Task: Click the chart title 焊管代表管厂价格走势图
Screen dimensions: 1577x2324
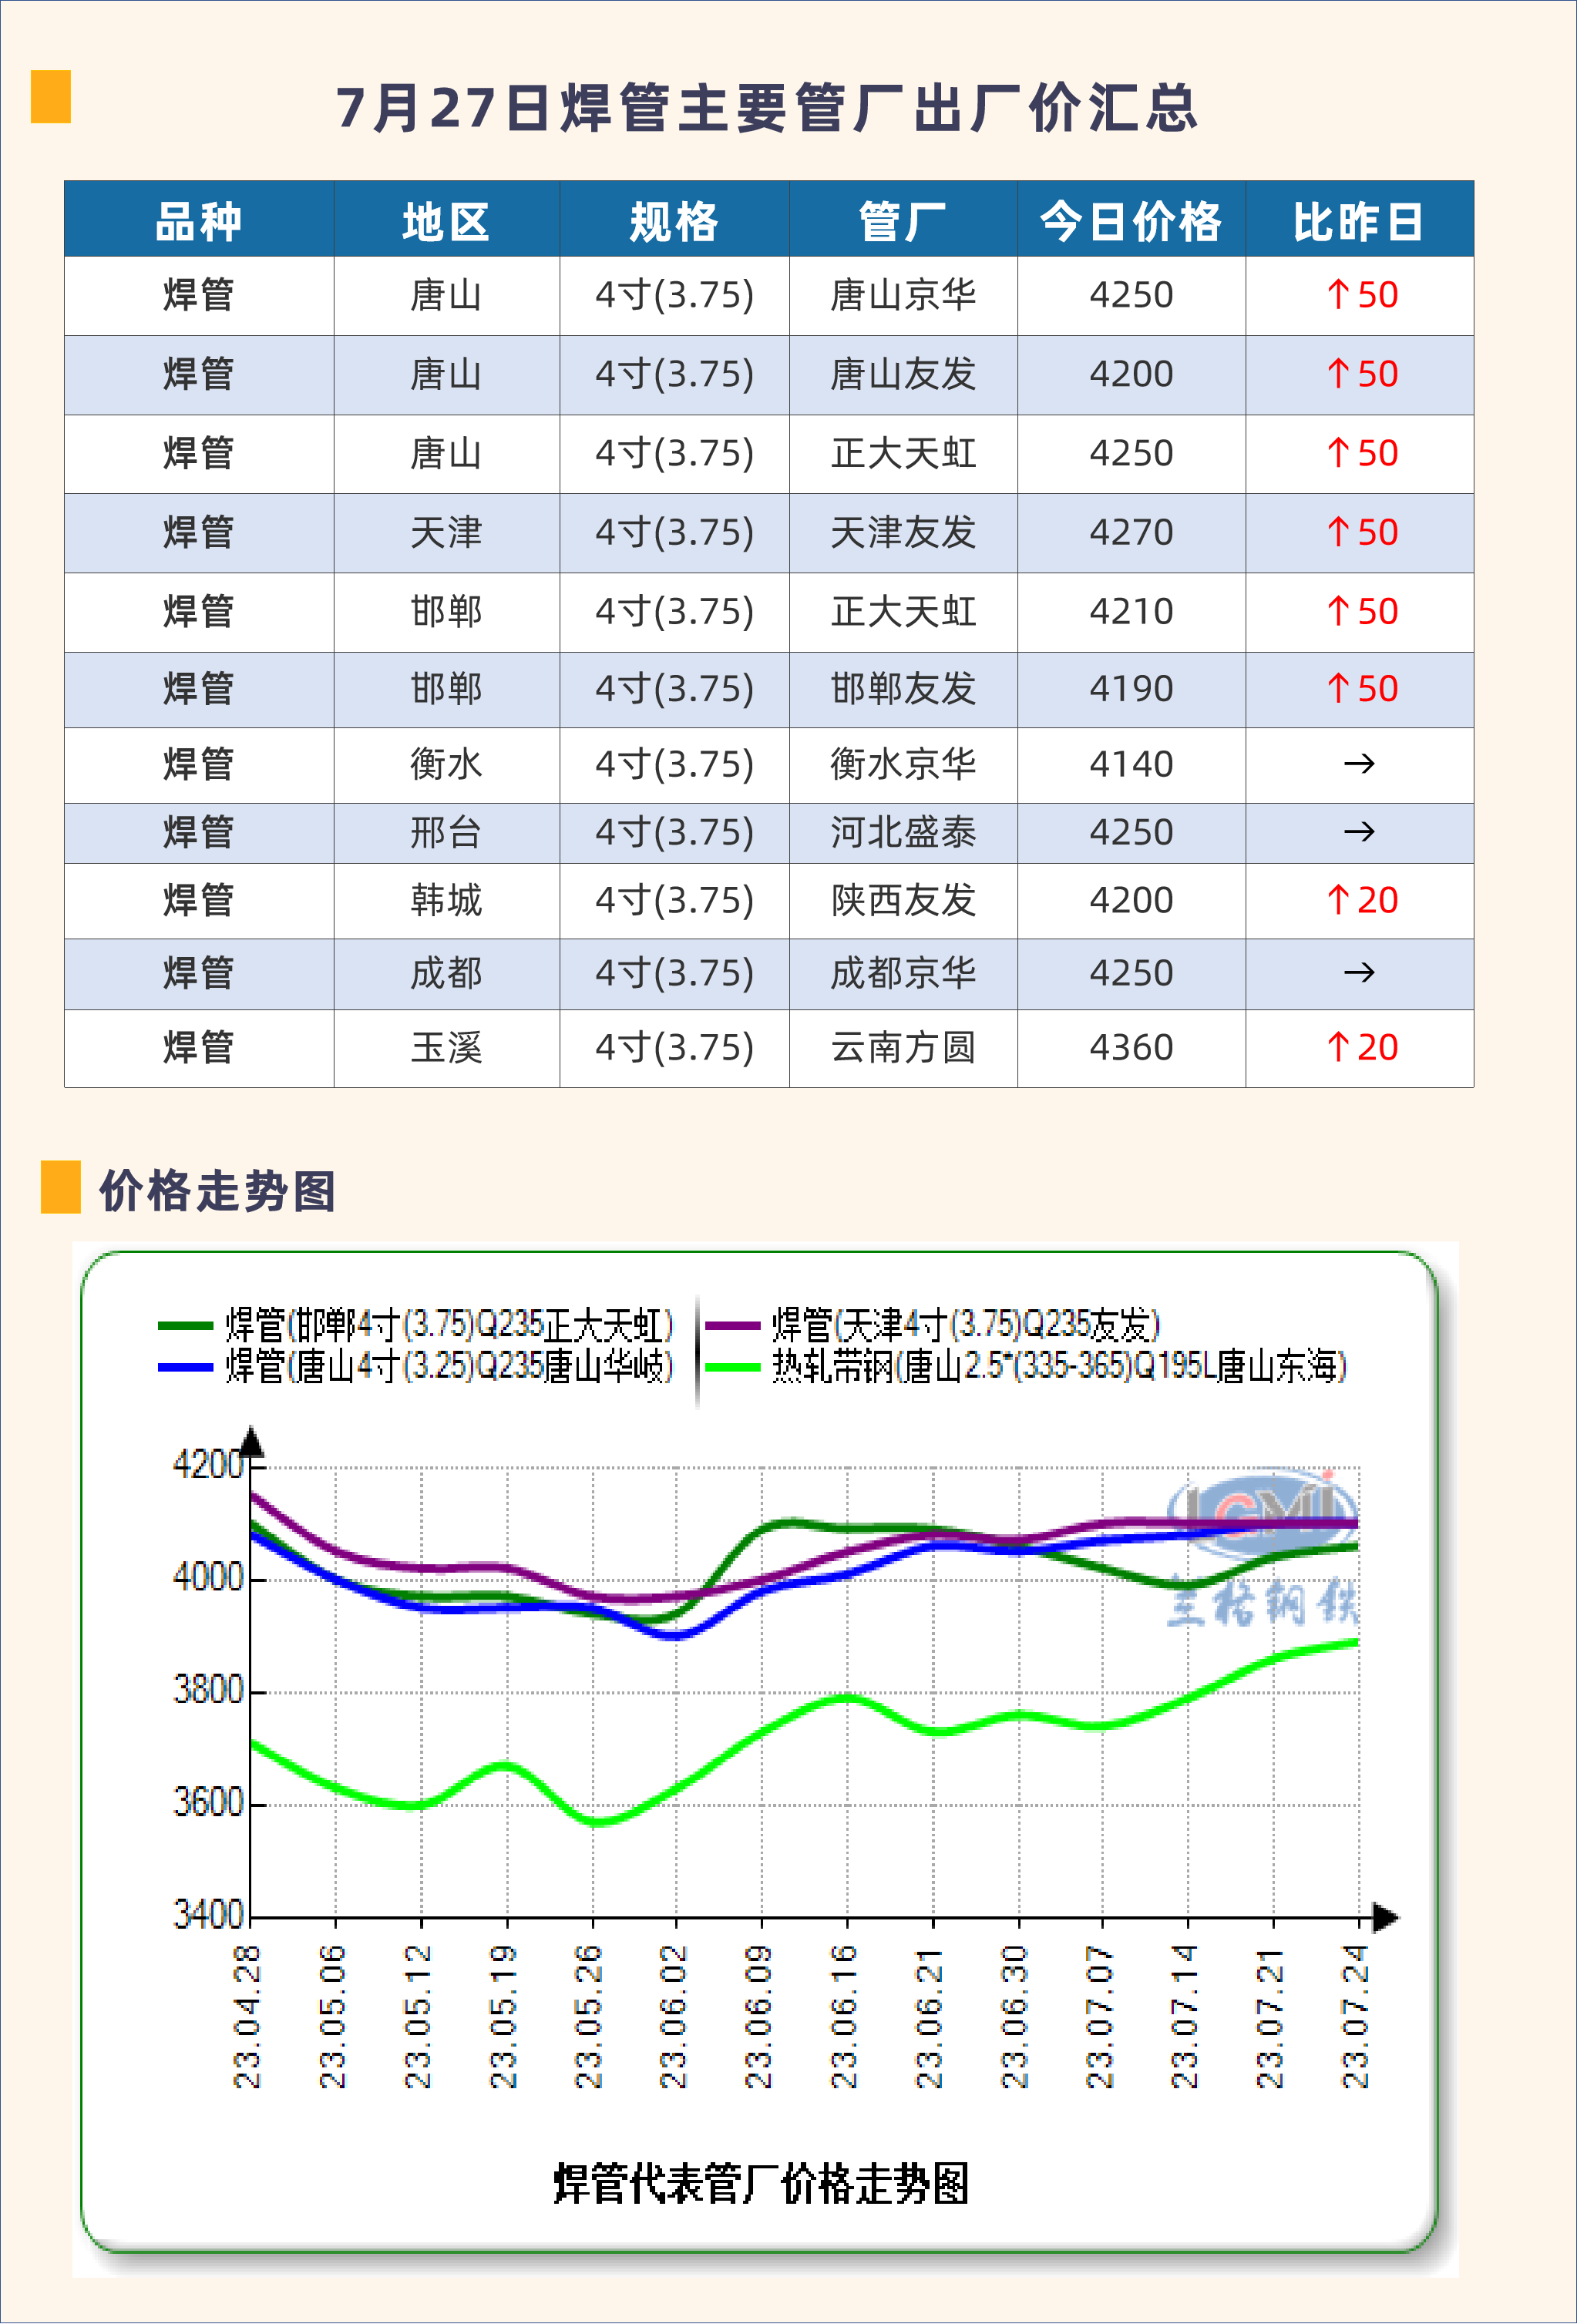Action: pos(761,2184)
